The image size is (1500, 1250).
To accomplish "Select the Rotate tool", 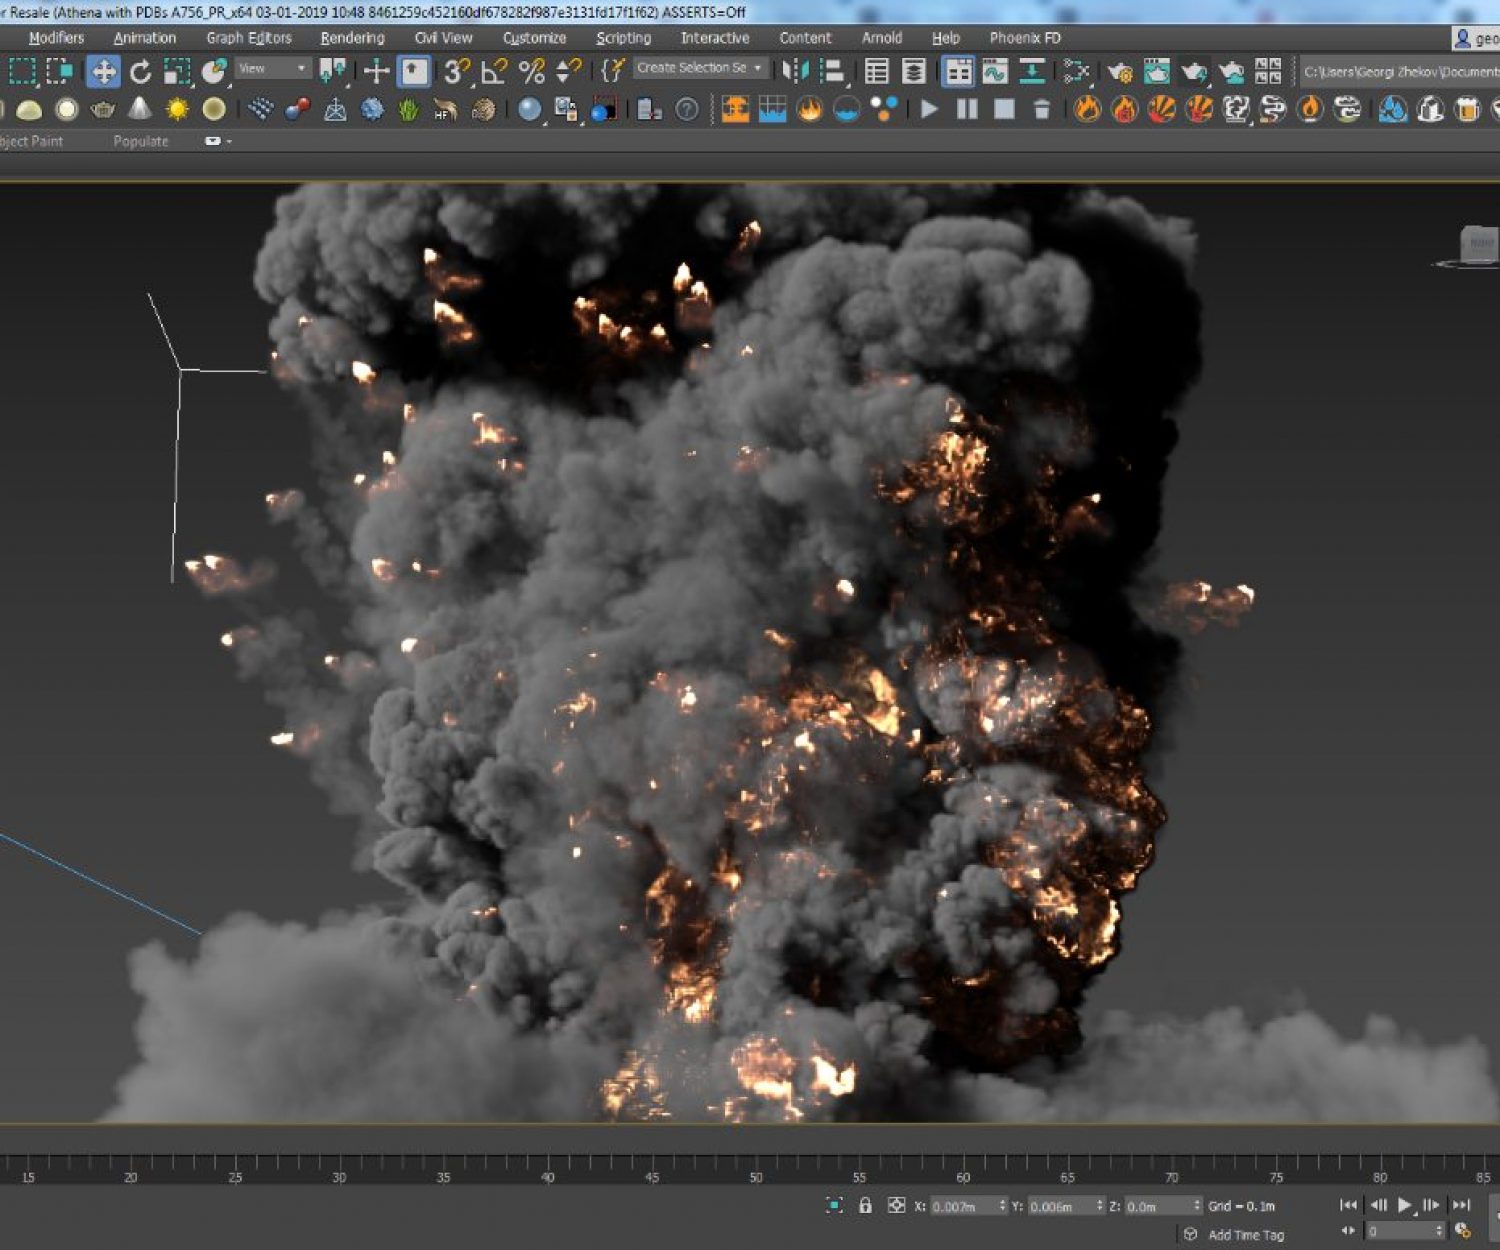I will click(x=140, y=72).
